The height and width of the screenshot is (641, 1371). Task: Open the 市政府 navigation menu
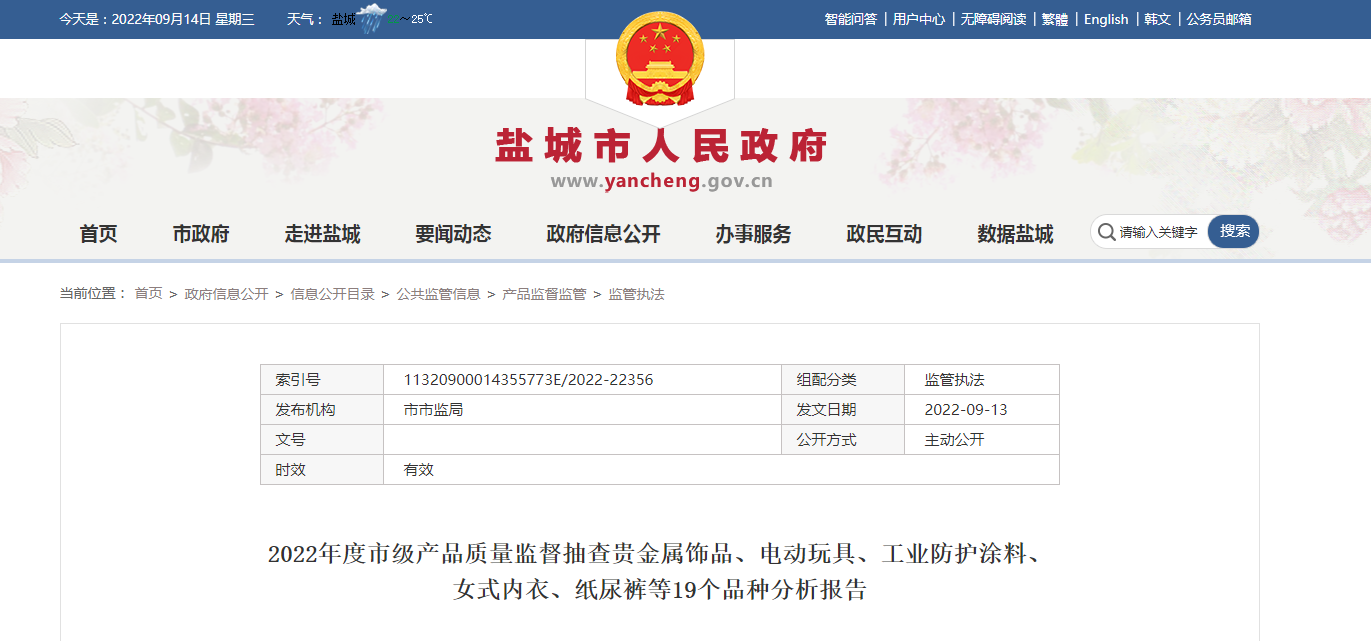click(x=201, y=234)
